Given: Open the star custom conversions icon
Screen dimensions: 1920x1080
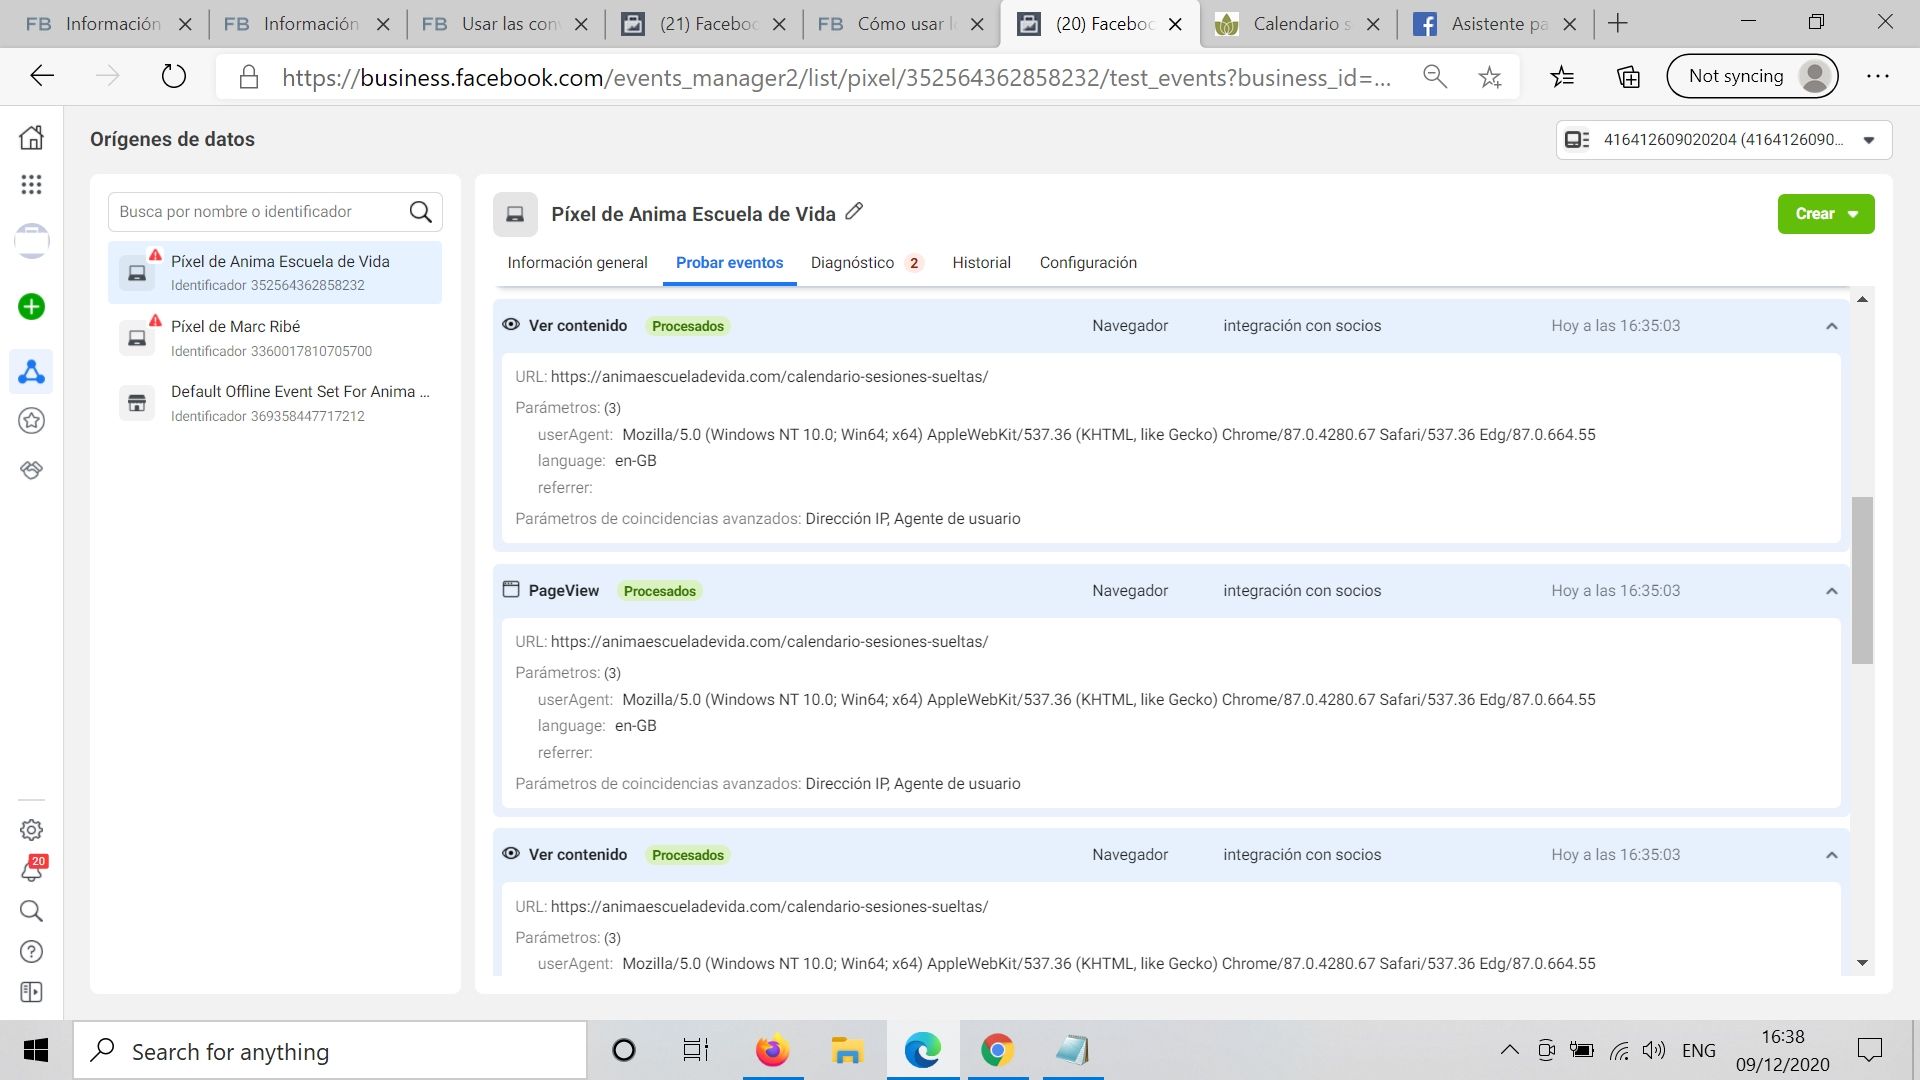Looking at the screenshot, I should pos(32,421).
